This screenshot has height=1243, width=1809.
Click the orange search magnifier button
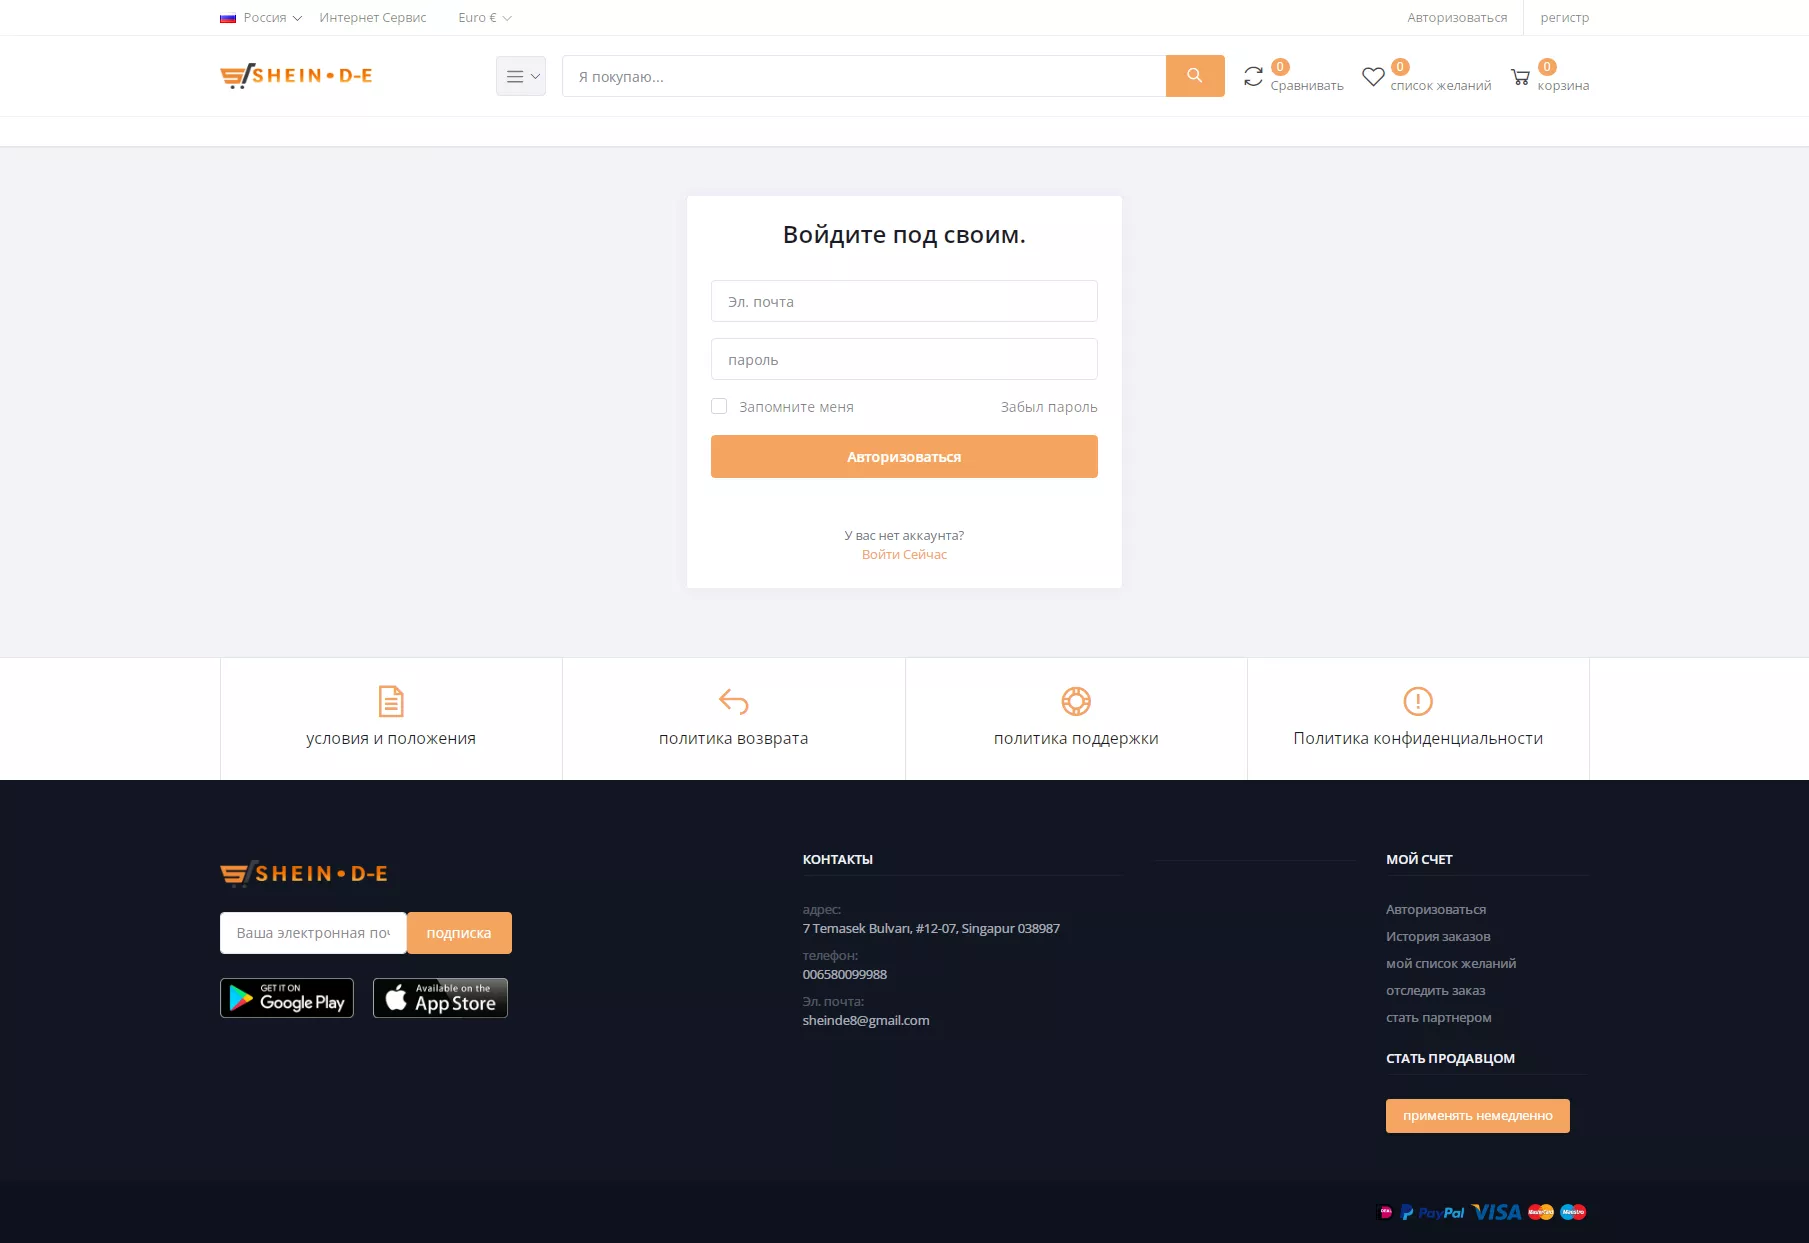[1194, 76]
